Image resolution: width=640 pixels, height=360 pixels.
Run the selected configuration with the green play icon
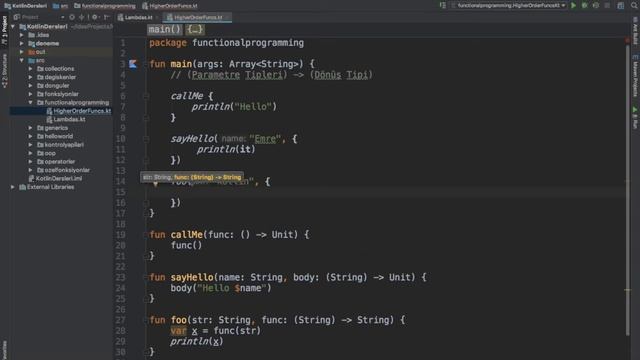(x=573, y=5)
